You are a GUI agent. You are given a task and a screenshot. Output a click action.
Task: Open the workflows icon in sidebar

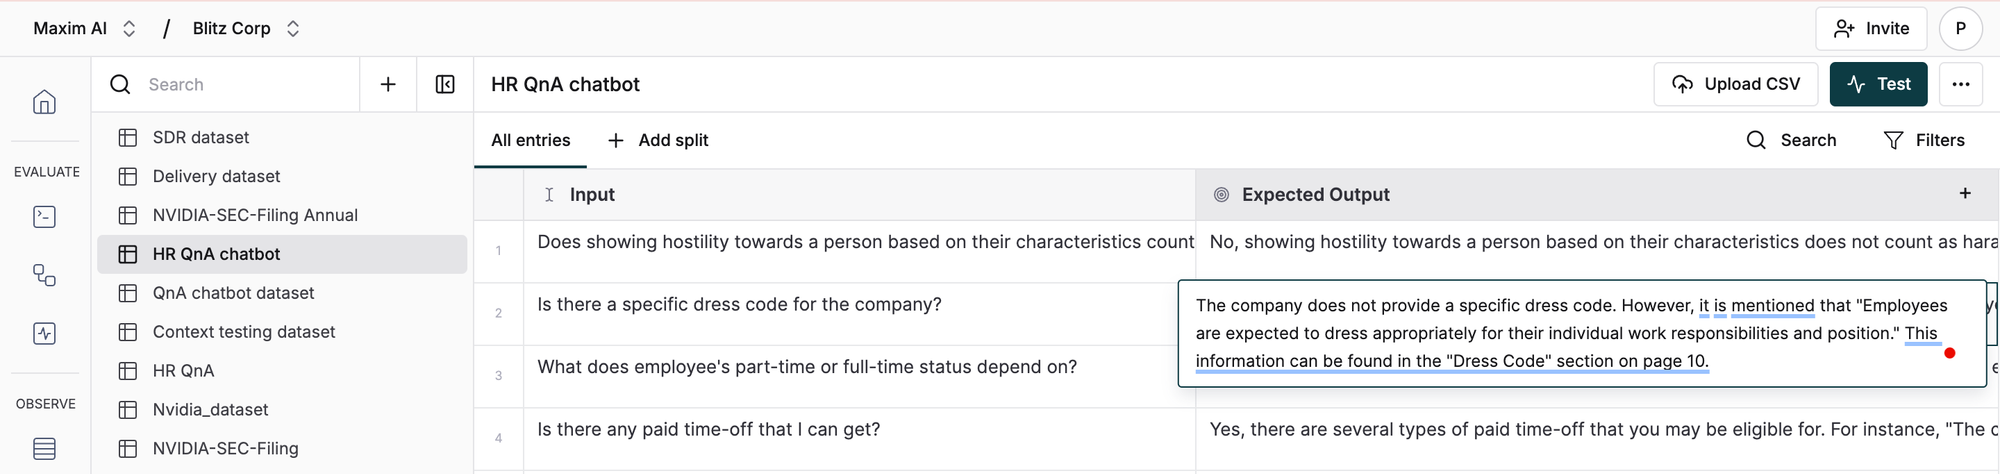click(x=44, y=275)
